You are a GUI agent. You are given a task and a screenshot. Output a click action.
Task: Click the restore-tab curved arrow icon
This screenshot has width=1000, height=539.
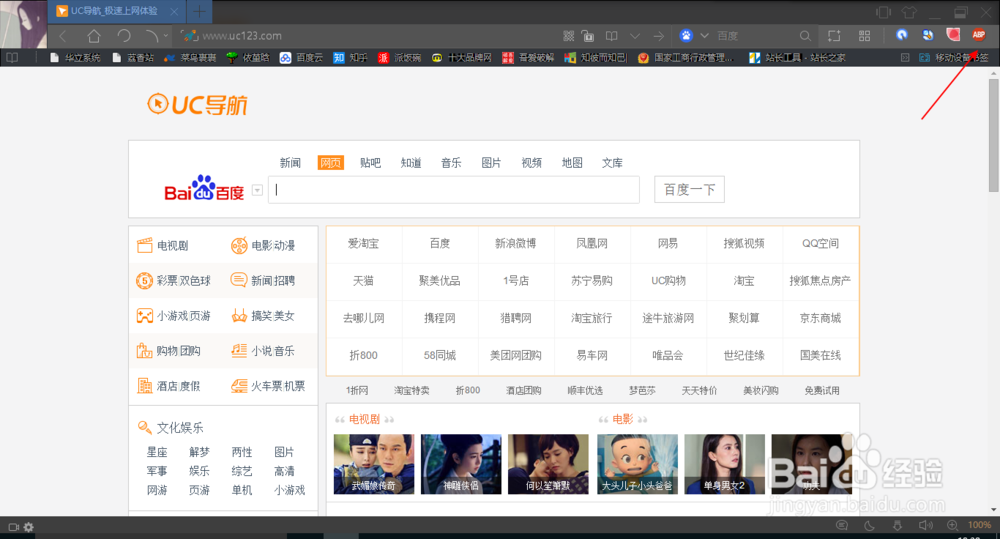152,36
